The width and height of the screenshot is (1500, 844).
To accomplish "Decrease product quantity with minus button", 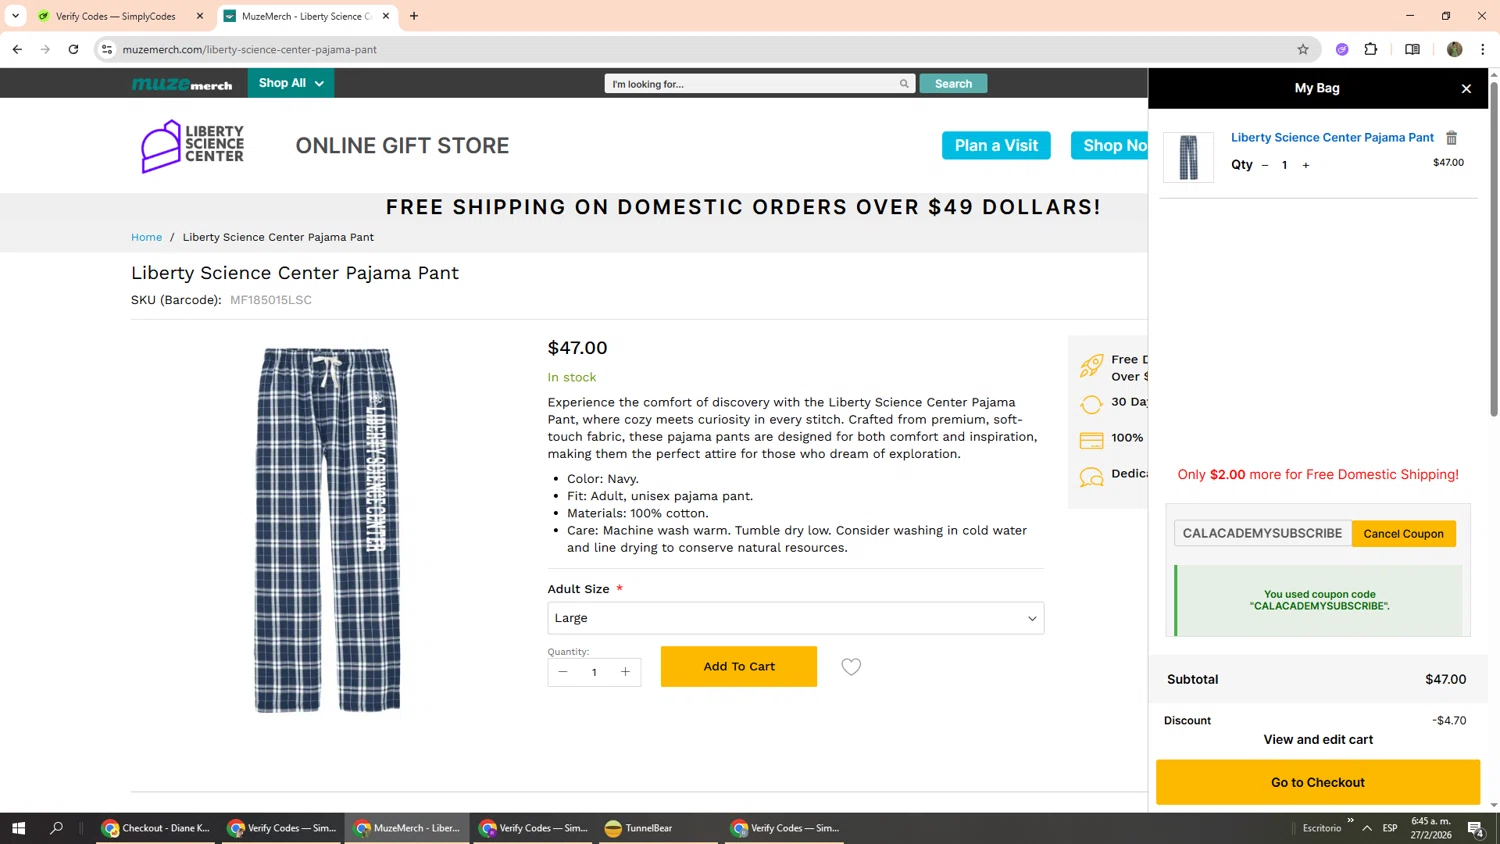I will [x=563, y=672].
